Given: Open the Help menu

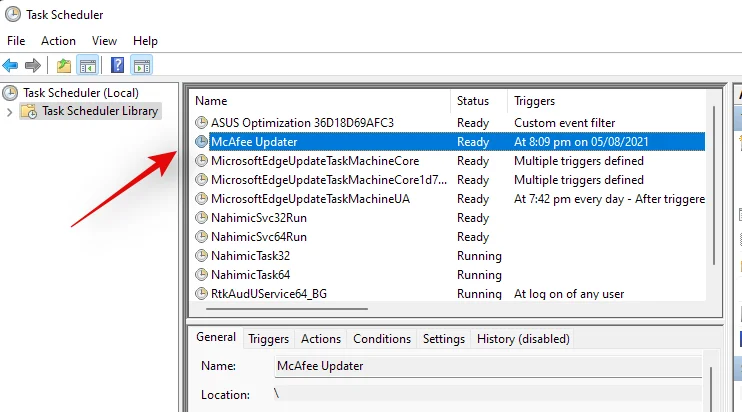Looking at the screenshot, I should [145, 41].
